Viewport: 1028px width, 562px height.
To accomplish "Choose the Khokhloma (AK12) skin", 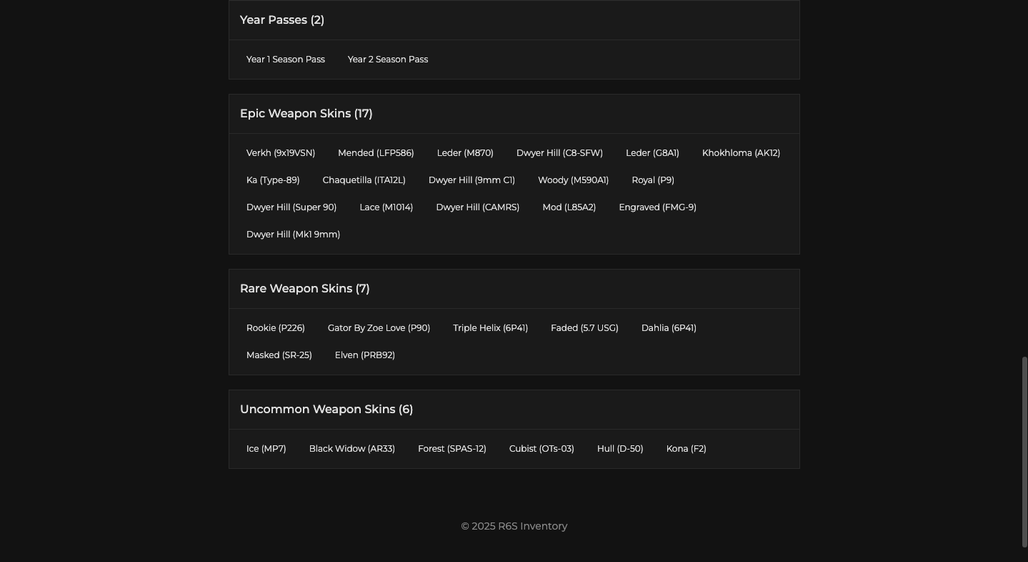I will click(741, 153).
